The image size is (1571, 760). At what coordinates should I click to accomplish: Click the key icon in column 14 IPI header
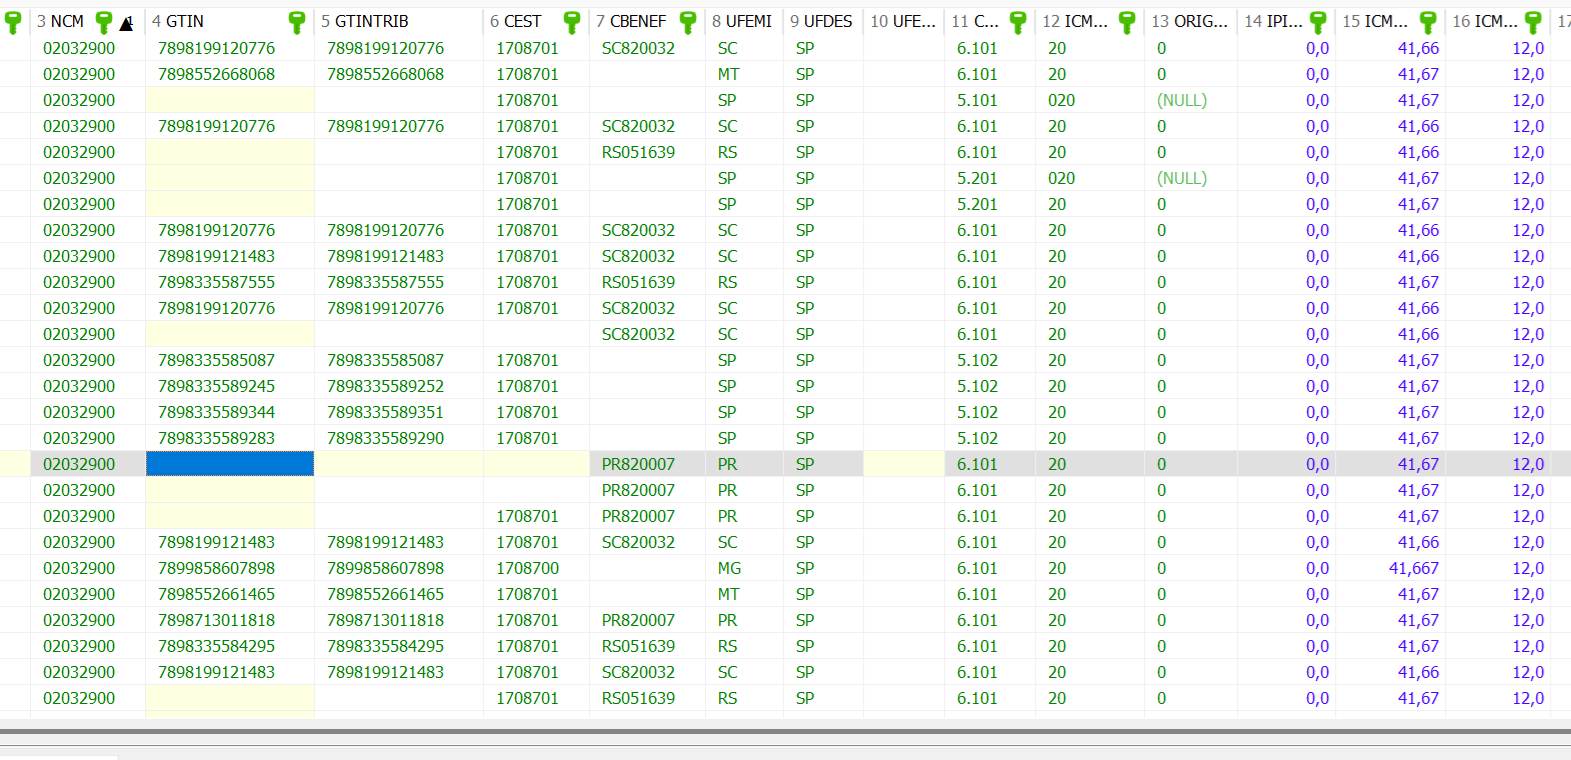click(x=1318, y=22)
